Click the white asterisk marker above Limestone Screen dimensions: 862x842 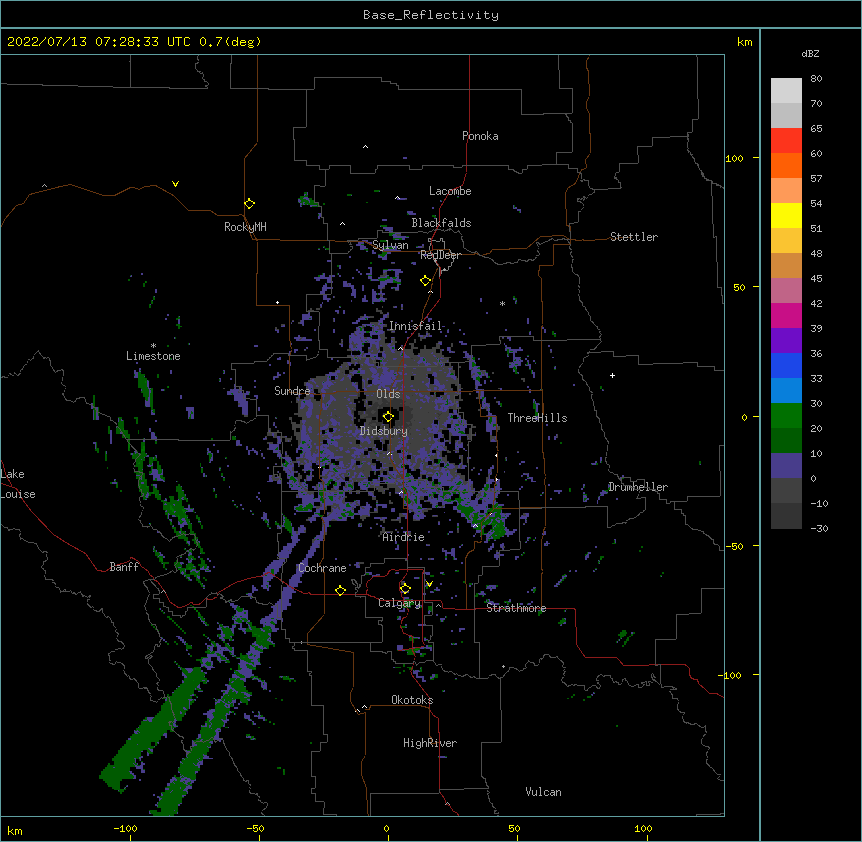click(x=153, y=346)
